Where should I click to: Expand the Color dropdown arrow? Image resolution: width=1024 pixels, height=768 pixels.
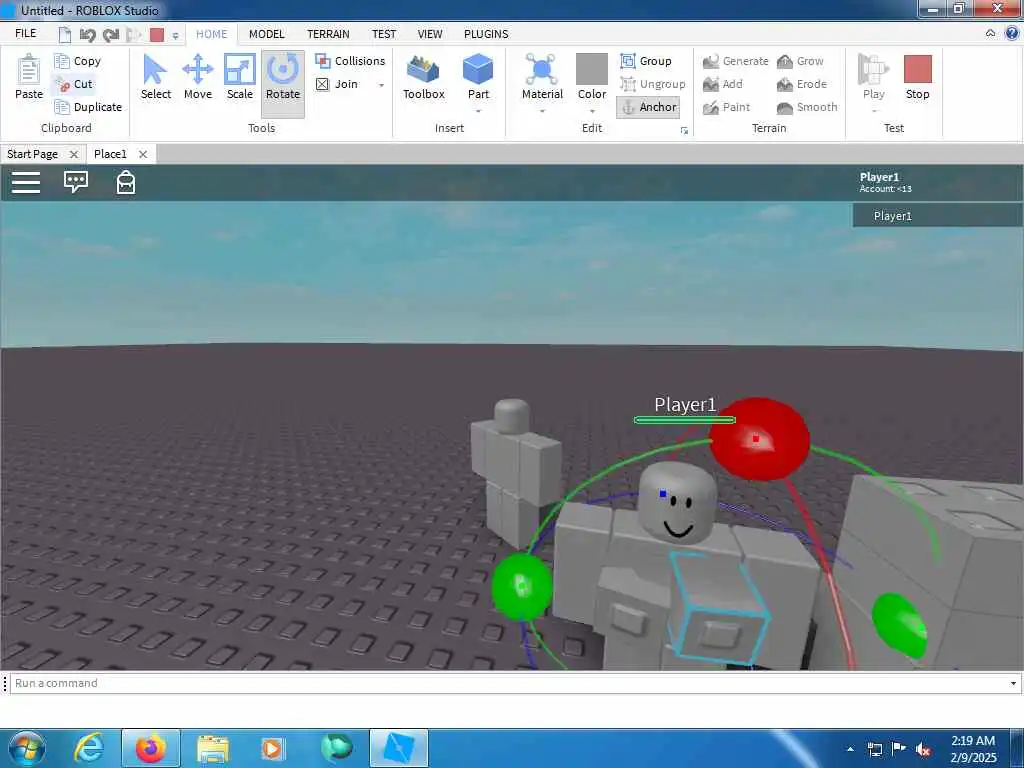(592, 111)
